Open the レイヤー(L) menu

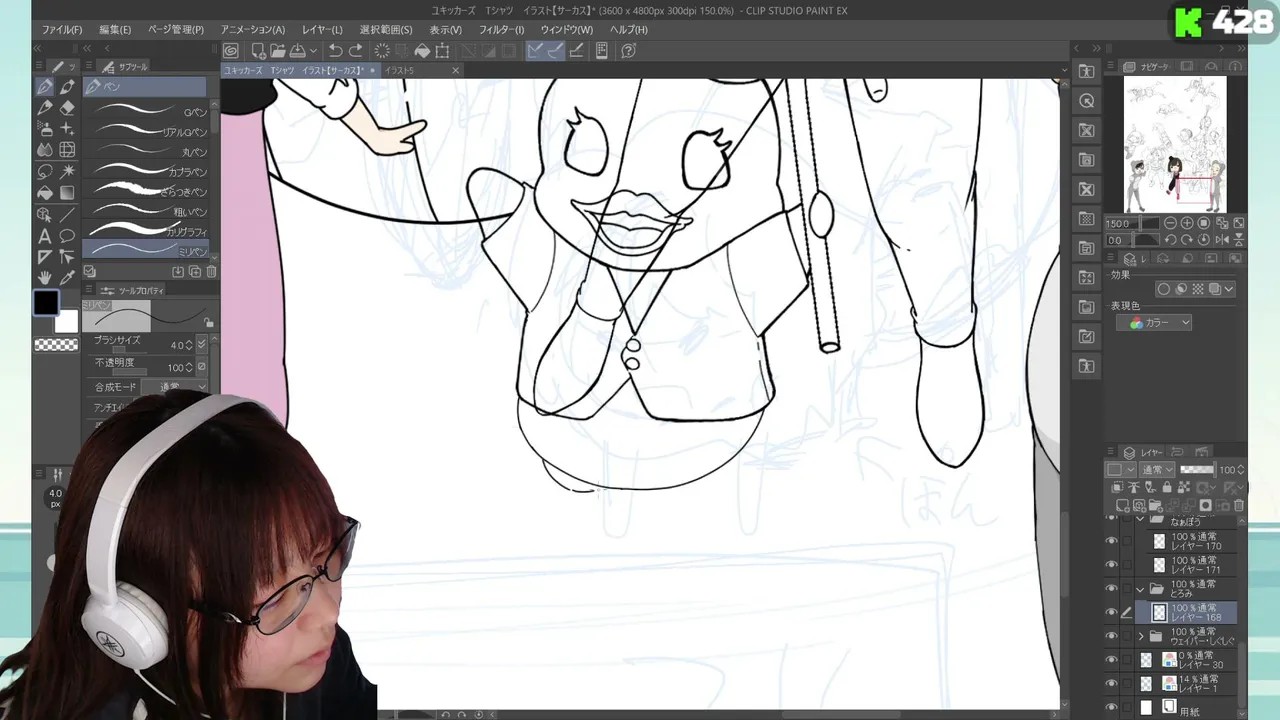point(322,30)
